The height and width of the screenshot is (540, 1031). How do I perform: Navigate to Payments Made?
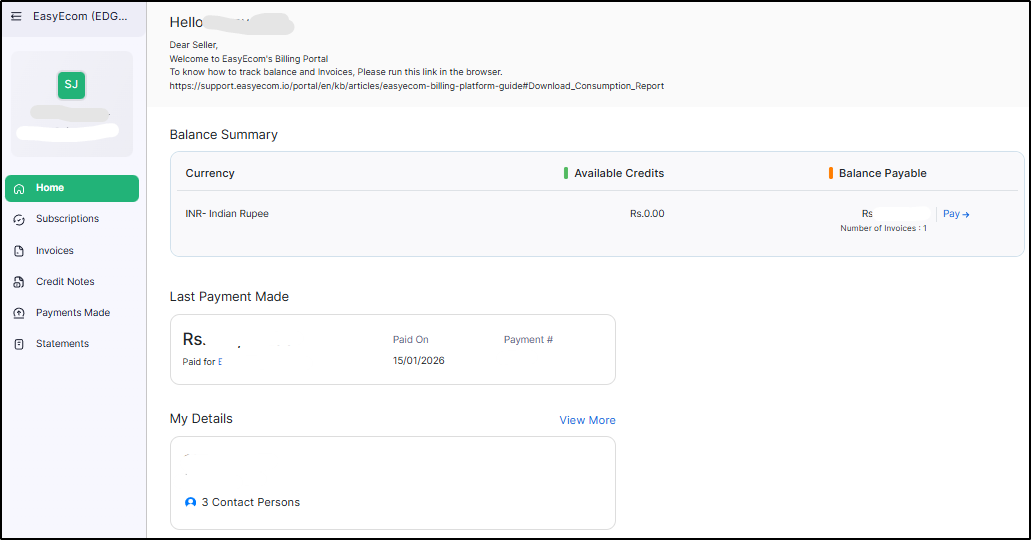pos(73,313)
